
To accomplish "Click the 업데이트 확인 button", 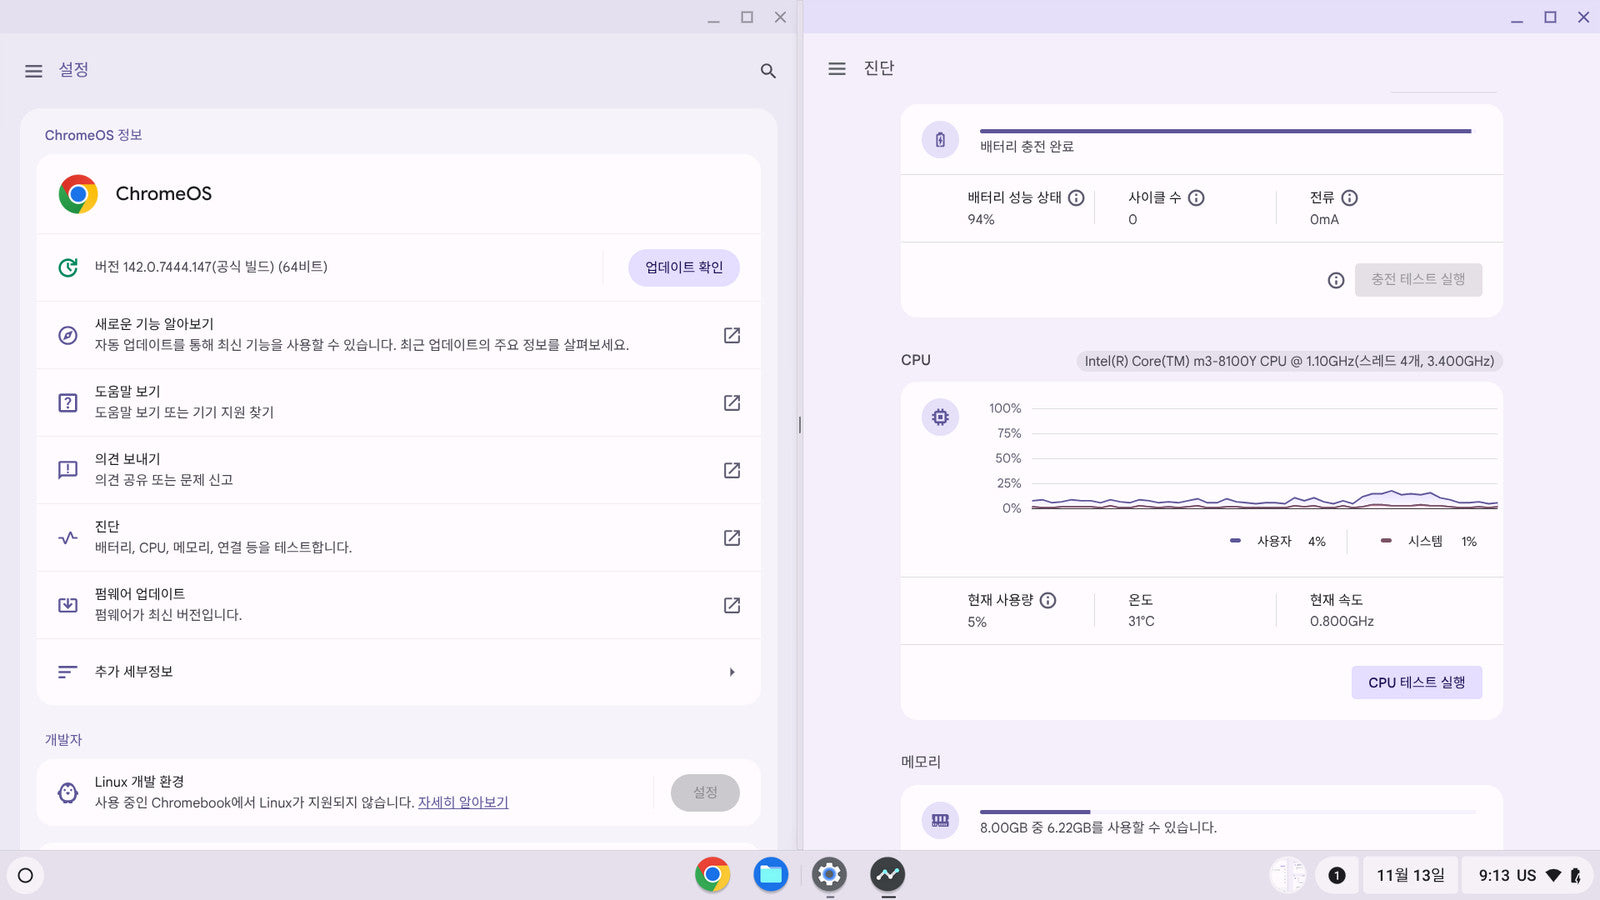I will (684, 268).
